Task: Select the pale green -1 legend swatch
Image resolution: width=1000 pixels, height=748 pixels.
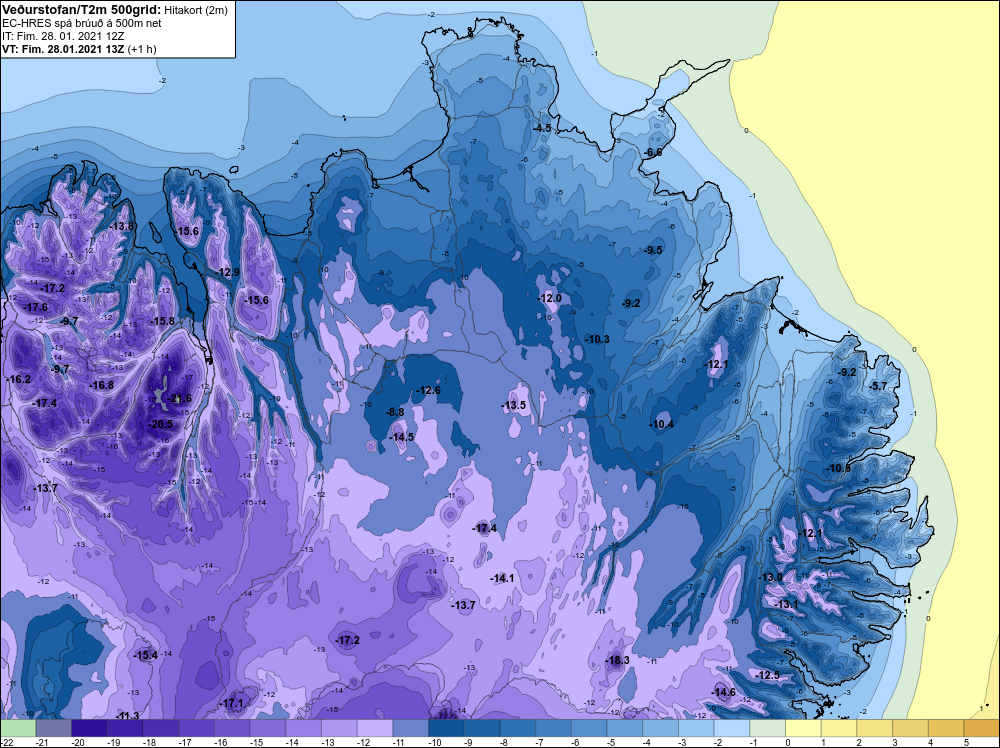Action: (768, 728)
